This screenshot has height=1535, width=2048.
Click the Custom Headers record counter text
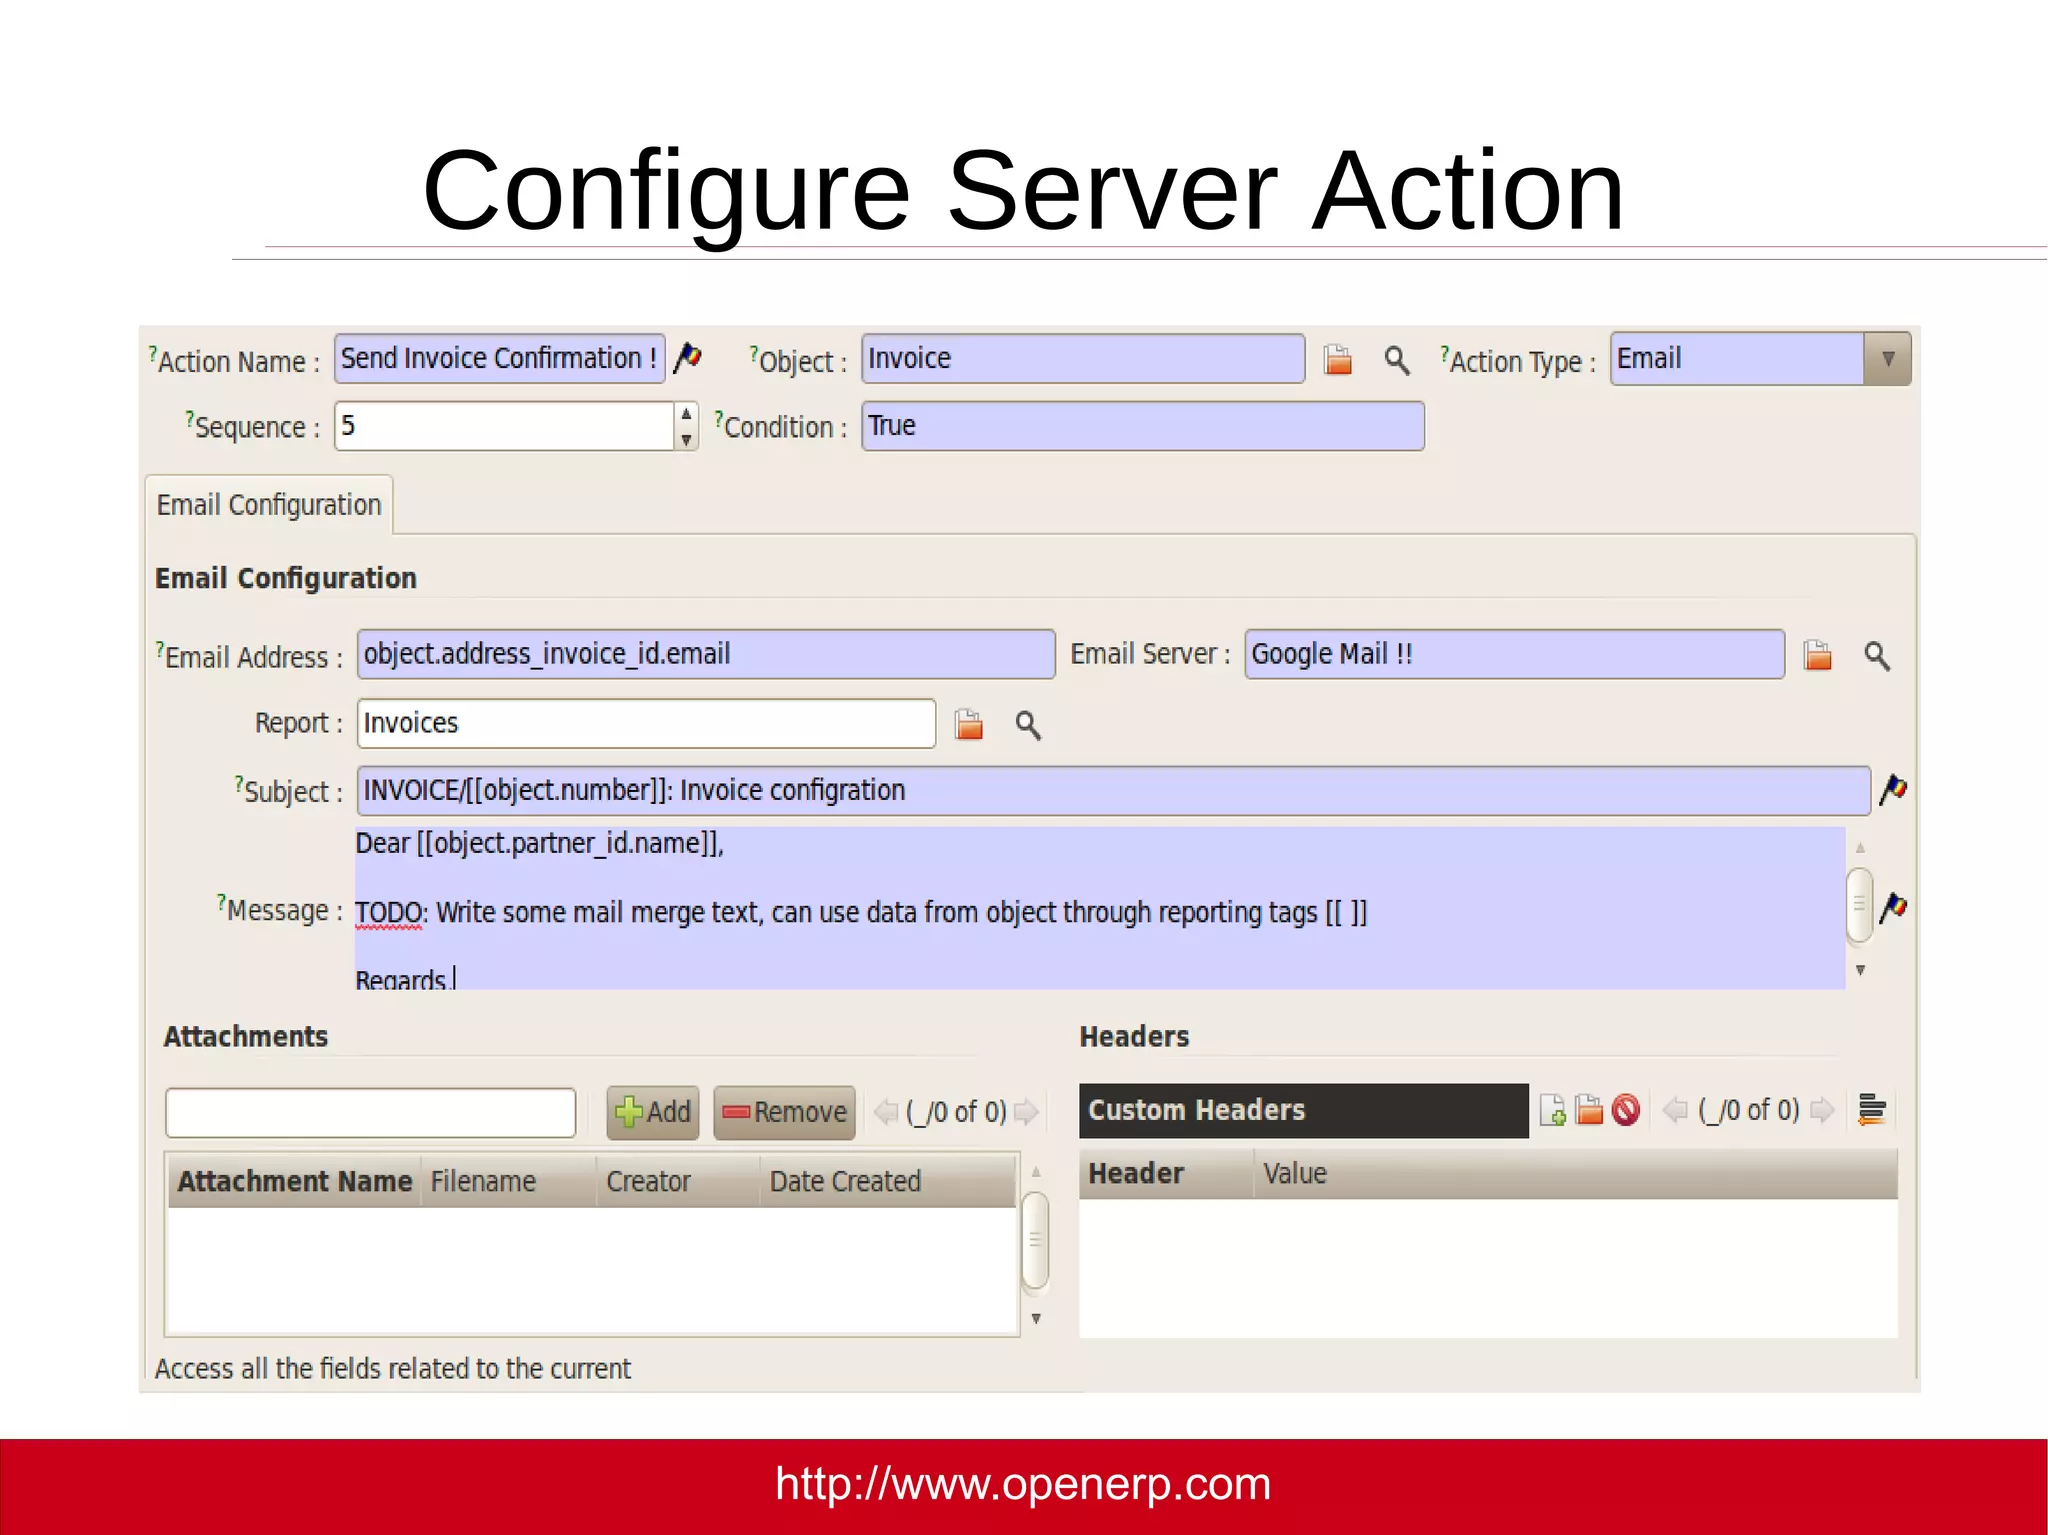[x=1749, y=1110]
